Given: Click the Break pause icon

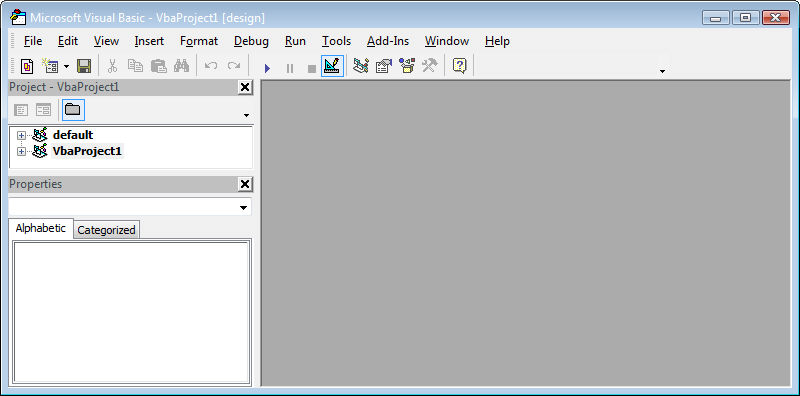Looking at the screenshot, I should [x=290, y=68].
